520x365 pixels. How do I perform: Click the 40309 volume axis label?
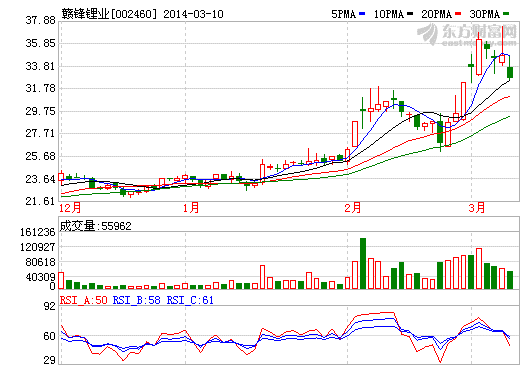click(40, 277)
